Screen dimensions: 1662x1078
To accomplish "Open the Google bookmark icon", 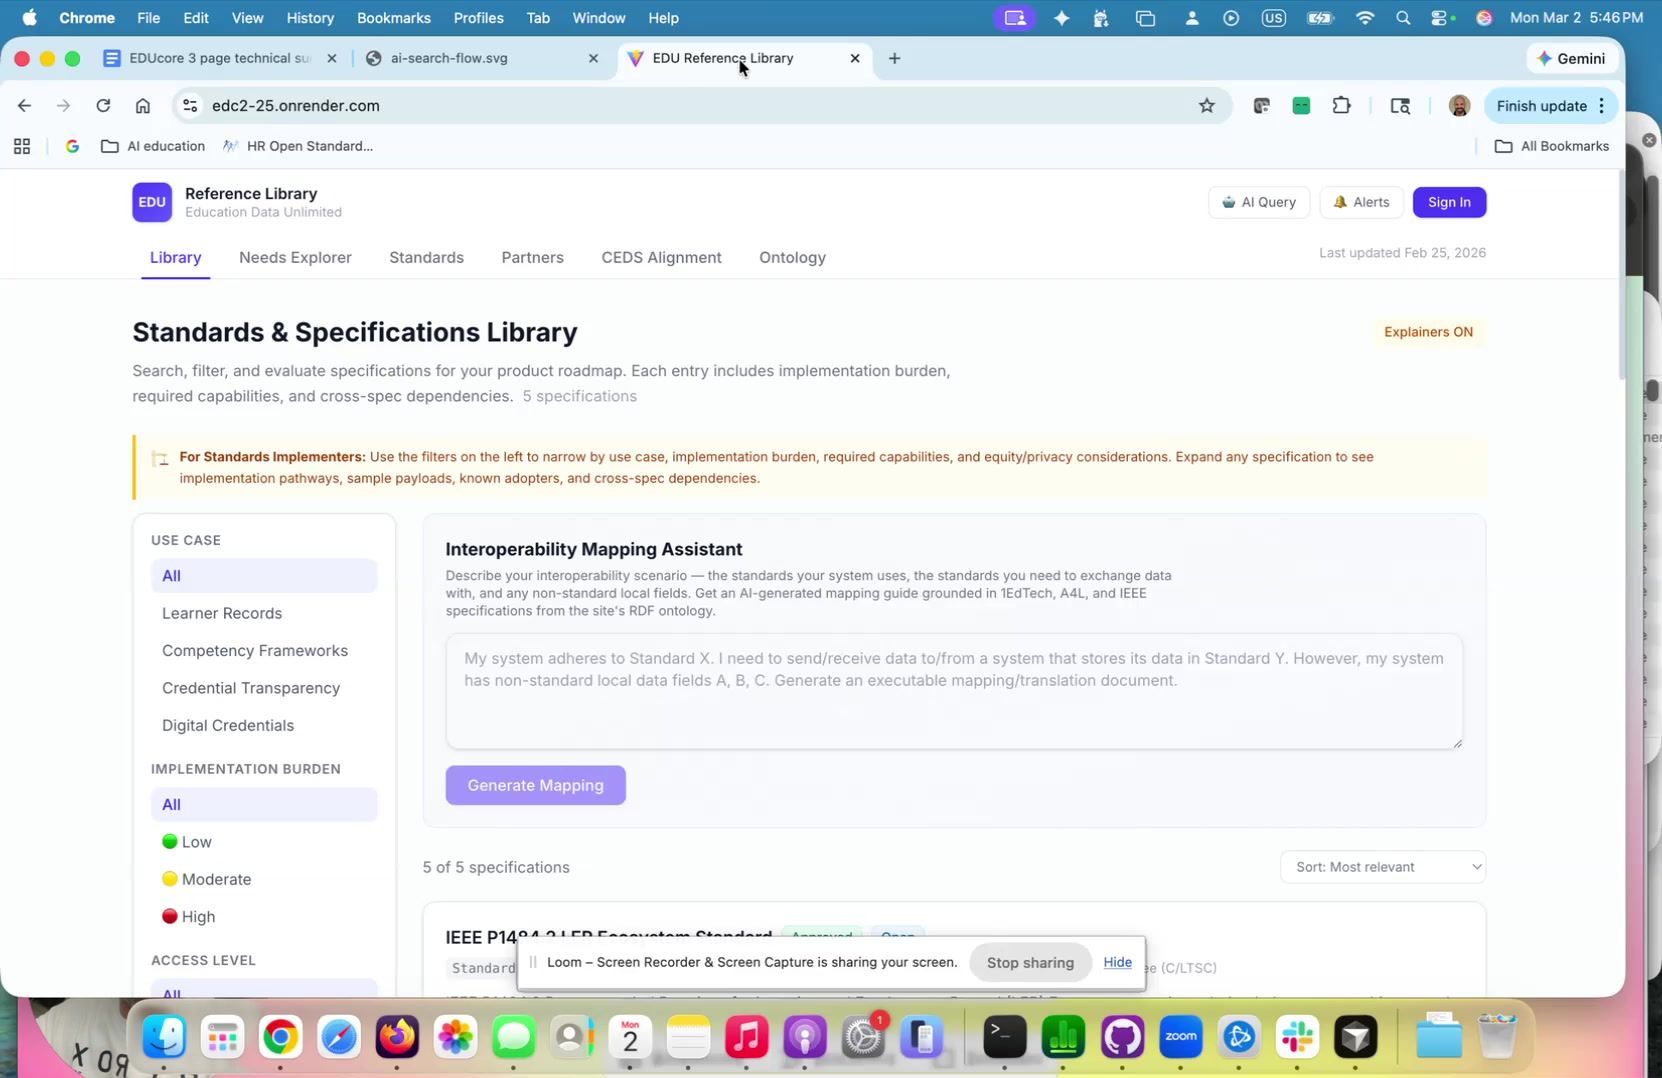I will click(x=72, y=146).
